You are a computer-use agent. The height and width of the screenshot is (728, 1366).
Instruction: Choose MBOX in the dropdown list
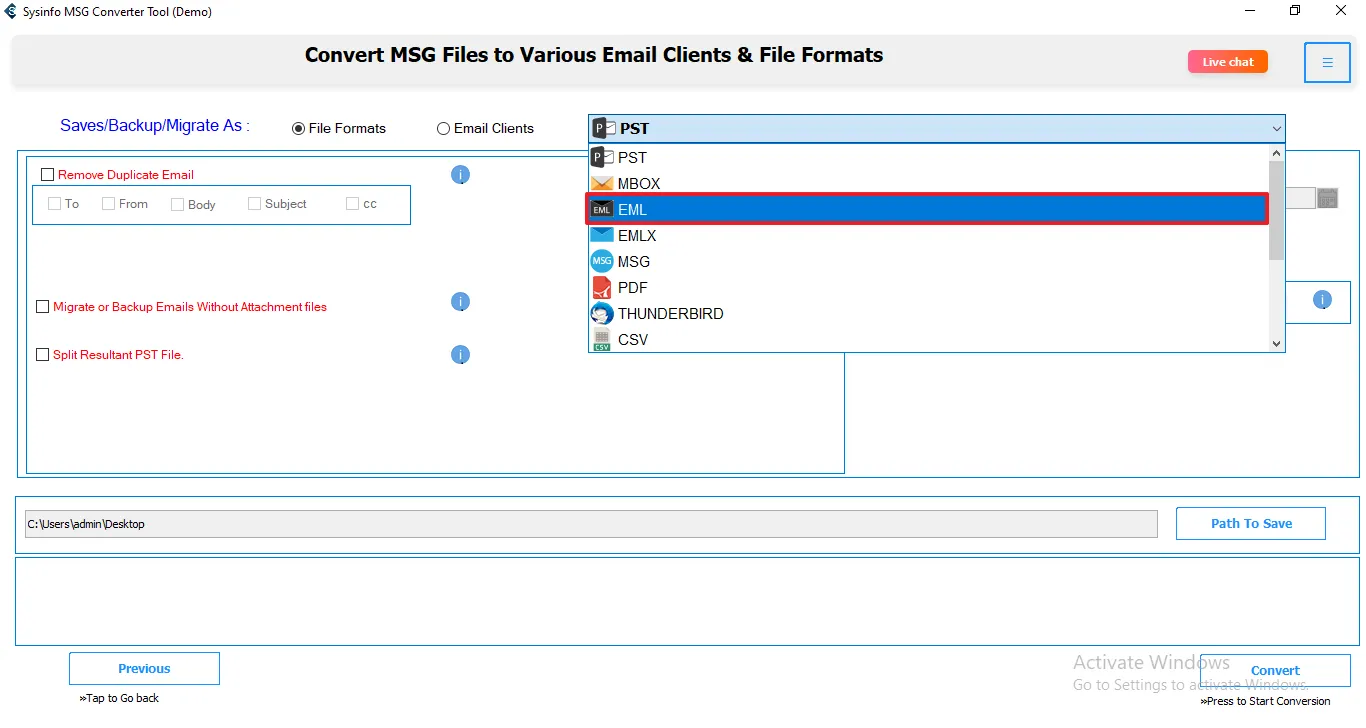click(638, 184)
